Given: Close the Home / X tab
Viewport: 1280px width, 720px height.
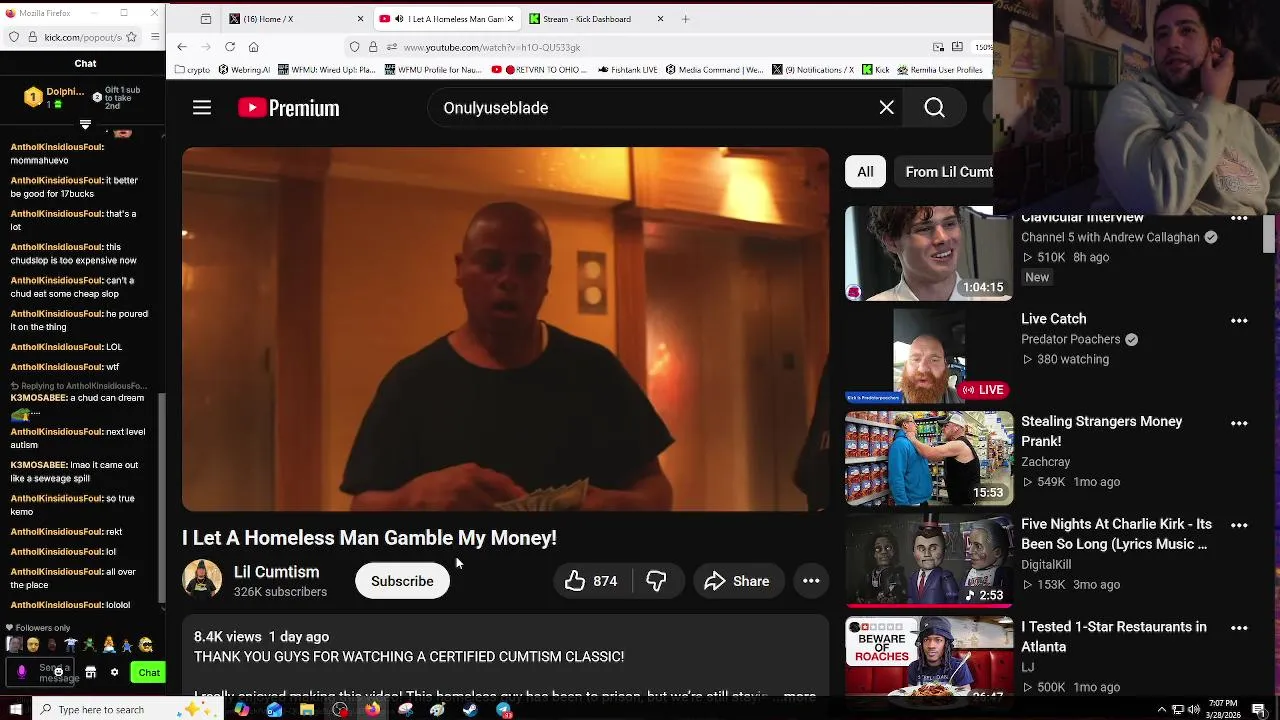Looking at the screenshot, I should point(360,19).
